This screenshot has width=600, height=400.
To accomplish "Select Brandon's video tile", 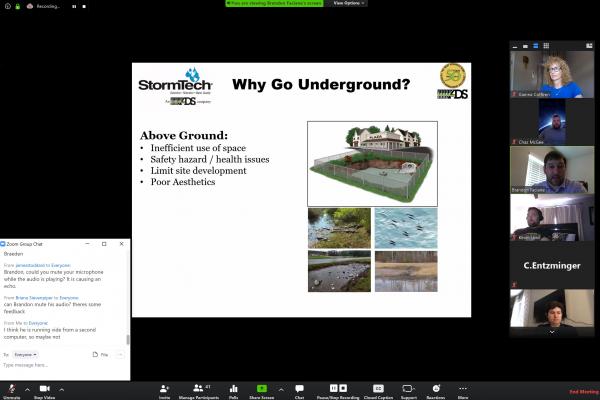I will 552,170.
